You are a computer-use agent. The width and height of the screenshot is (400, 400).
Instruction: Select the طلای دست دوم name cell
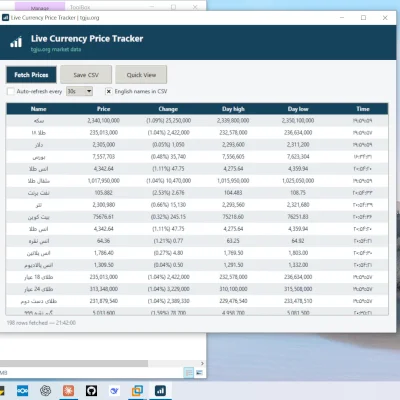[39, 301]
